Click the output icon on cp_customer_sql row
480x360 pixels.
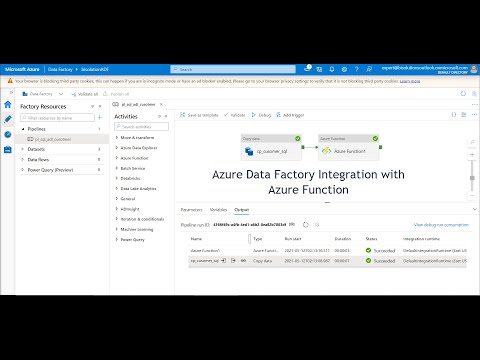tap(233, 260)
